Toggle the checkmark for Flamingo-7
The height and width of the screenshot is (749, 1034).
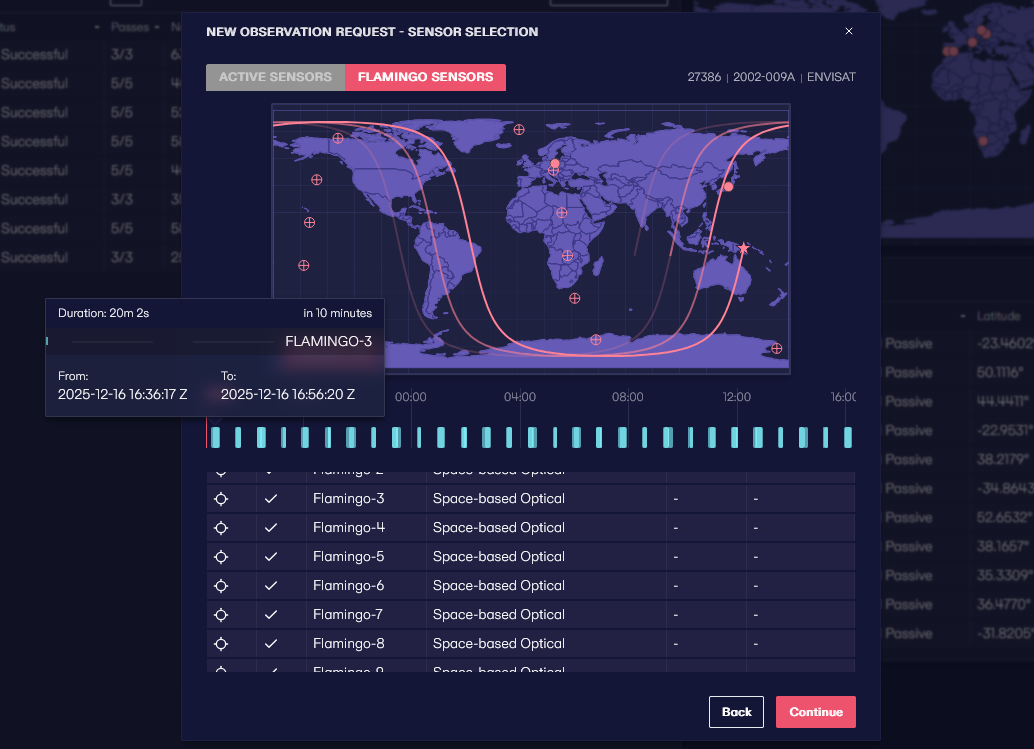(270, 615)
